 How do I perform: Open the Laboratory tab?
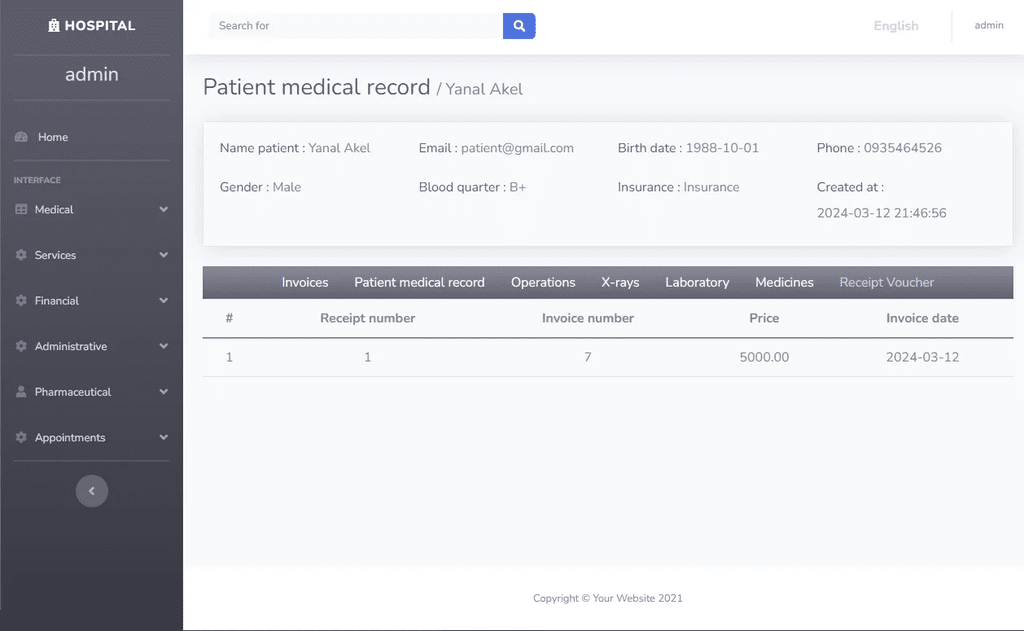(x=697, y=282)
